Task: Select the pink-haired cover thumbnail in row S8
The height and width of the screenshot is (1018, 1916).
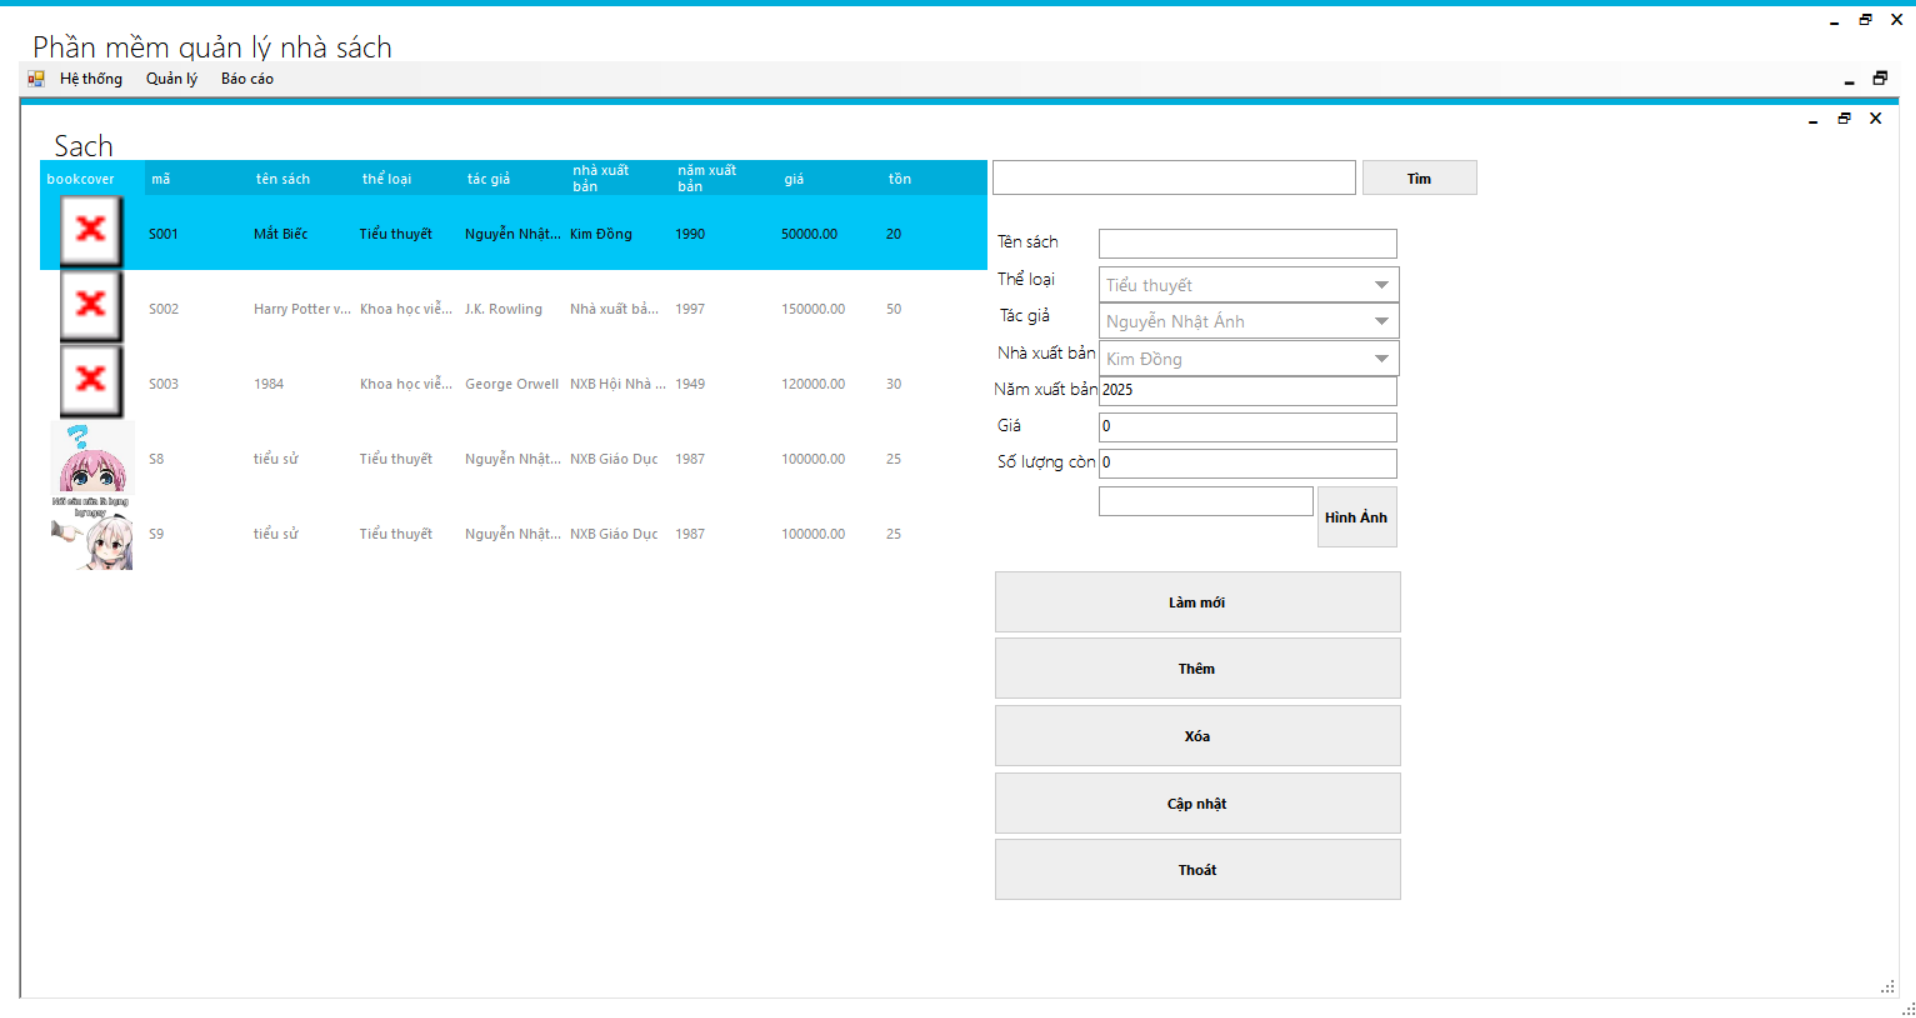Action: pos(92,460)
